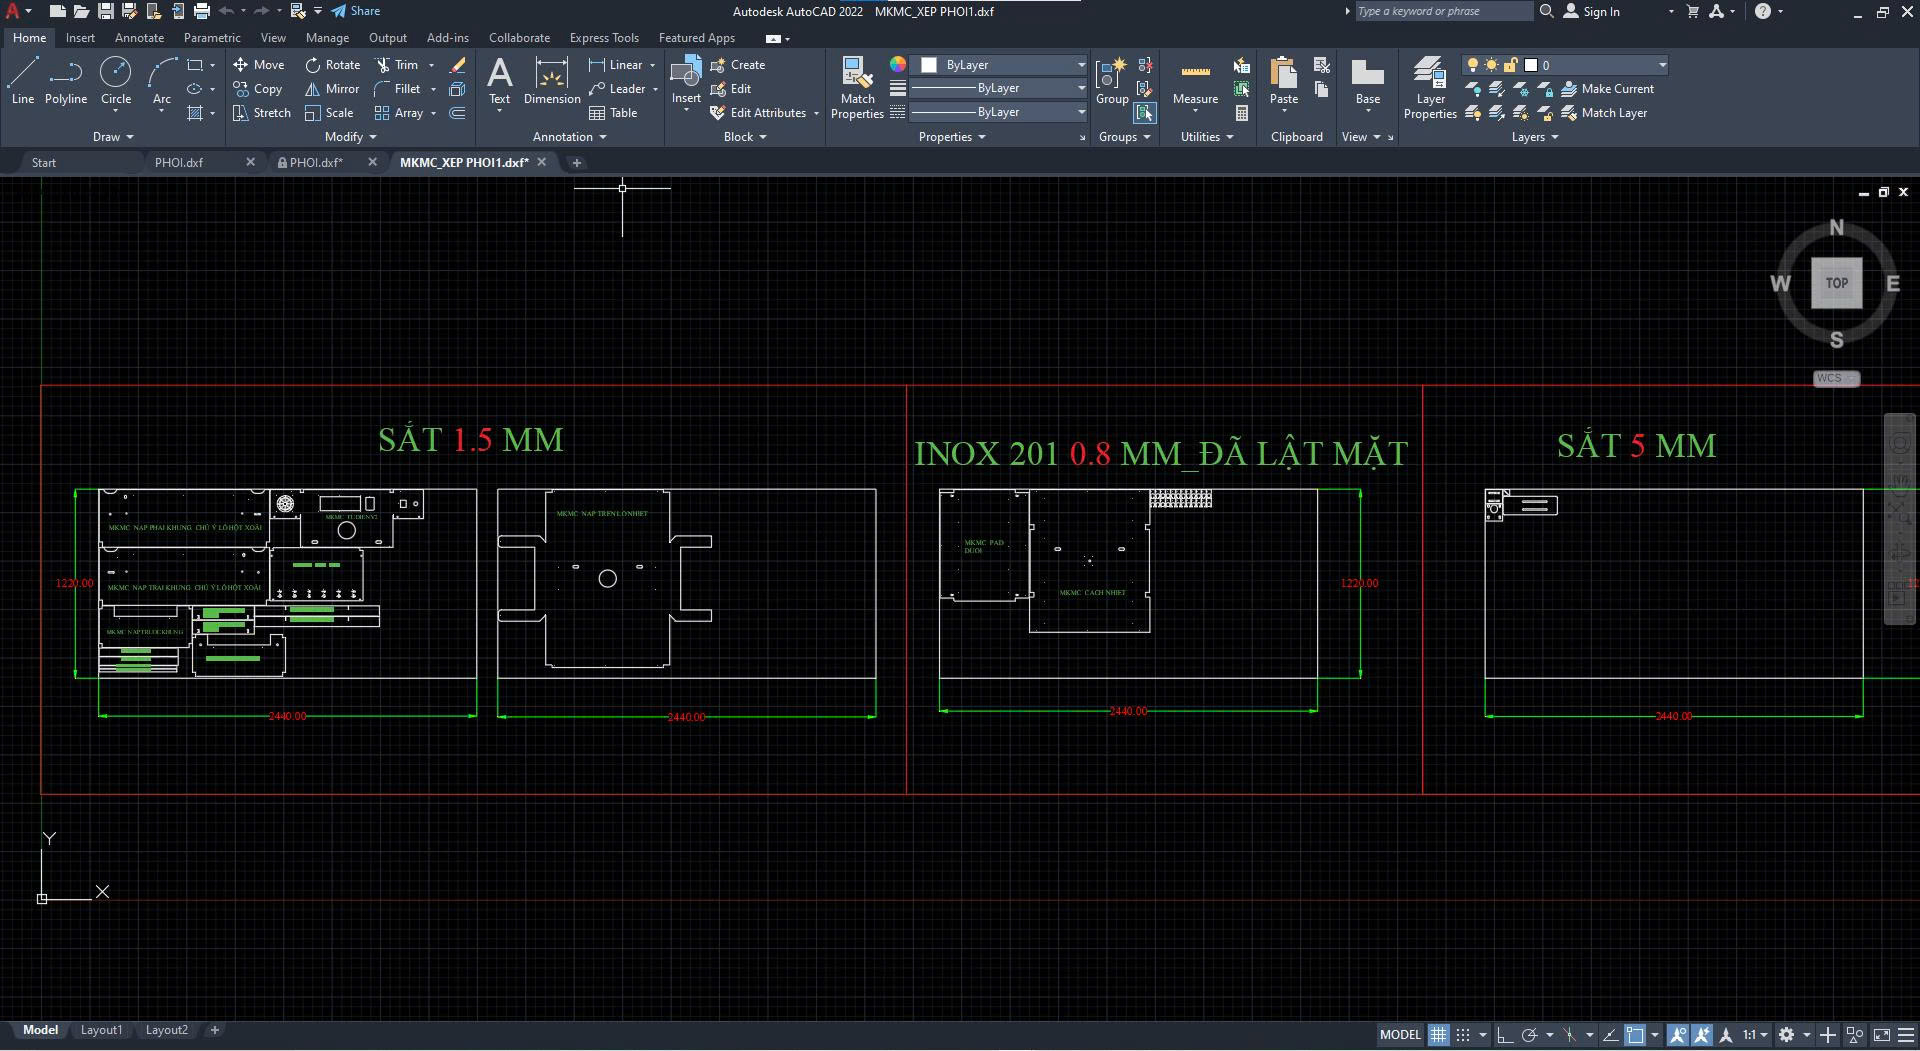Activate the Trim command
This screenshot has width=1920, height=1051.
pyautogui.click(x=402, y=64)
